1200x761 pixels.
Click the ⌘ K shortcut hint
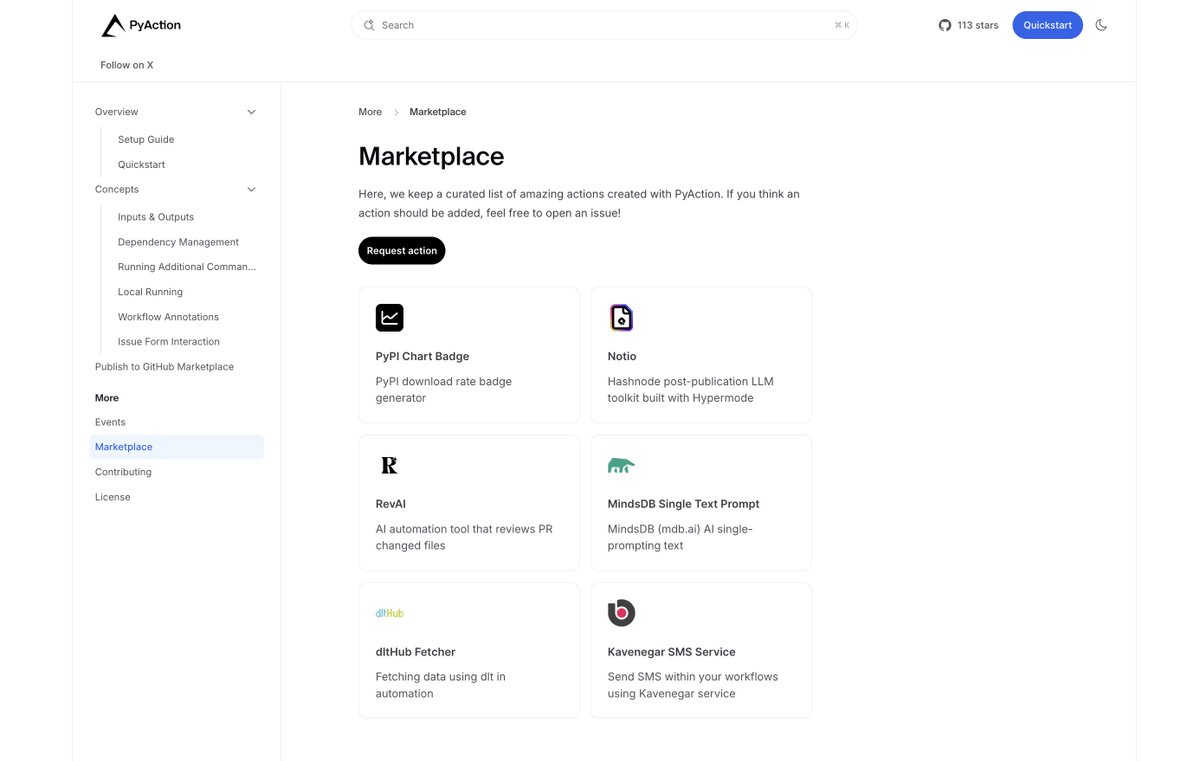click(x=842, y=25)
